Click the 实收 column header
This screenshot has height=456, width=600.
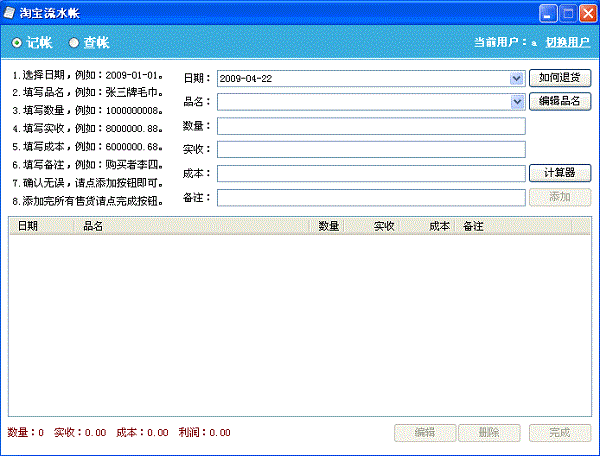384,227
